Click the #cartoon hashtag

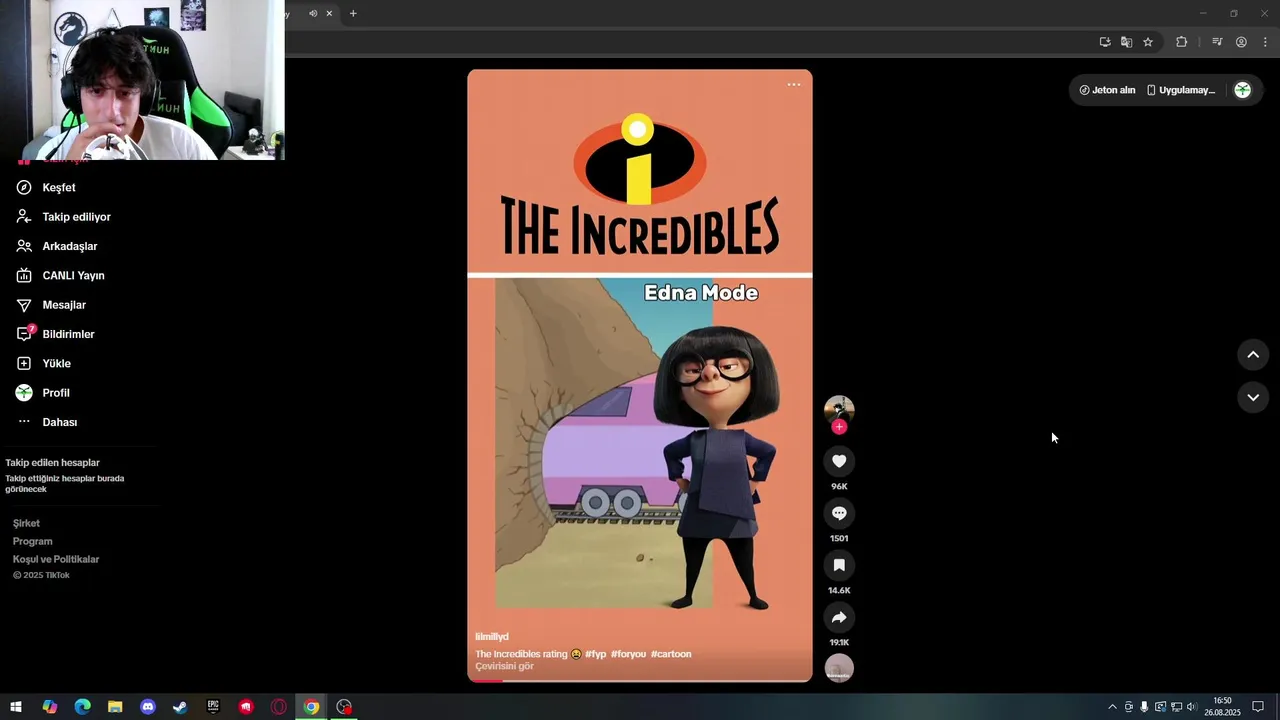[x=671, y=654]
